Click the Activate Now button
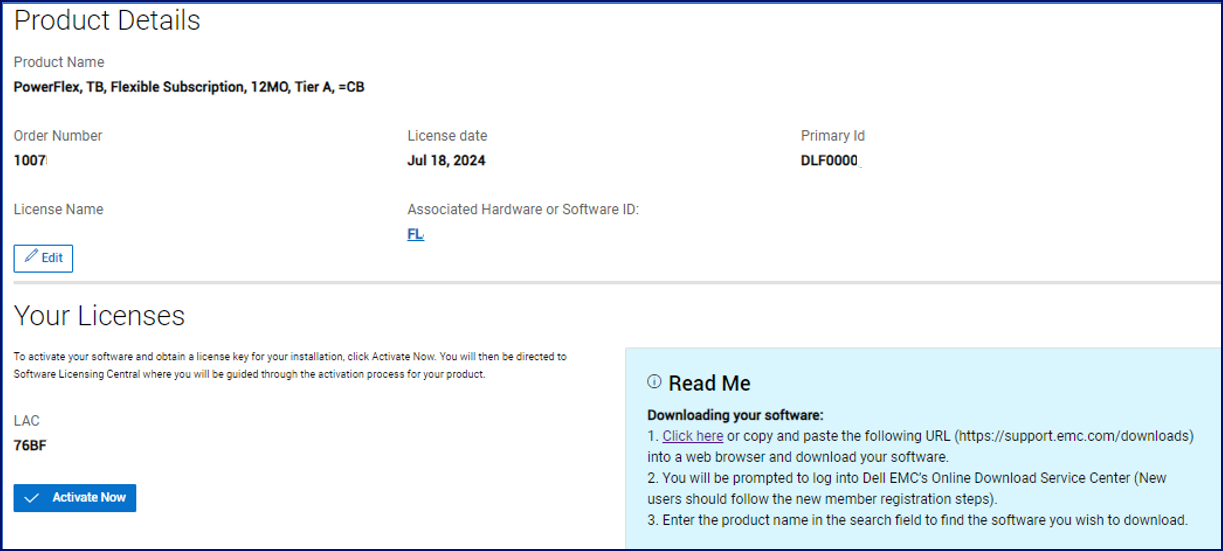The image size is (1223, 551). tap(75, 498)
